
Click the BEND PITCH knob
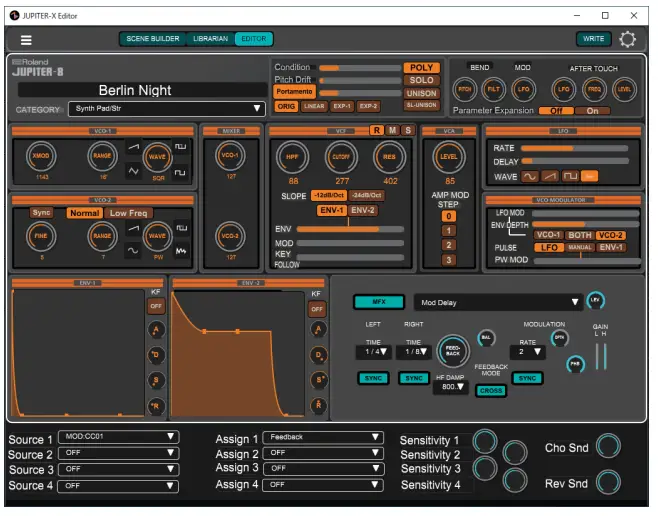point(465,89)
